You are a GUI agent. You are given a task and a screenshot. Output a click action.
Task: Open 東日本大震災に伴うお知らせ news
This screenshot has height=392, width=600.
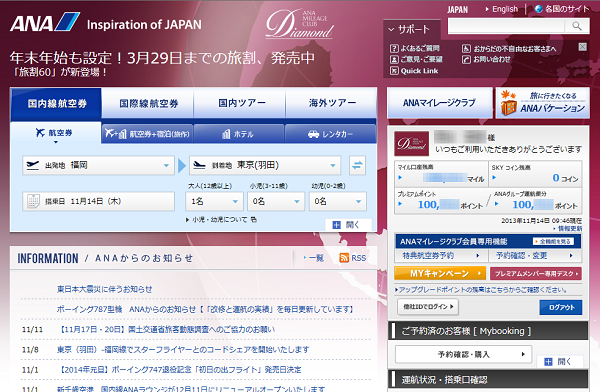click(x=104, y=289)
